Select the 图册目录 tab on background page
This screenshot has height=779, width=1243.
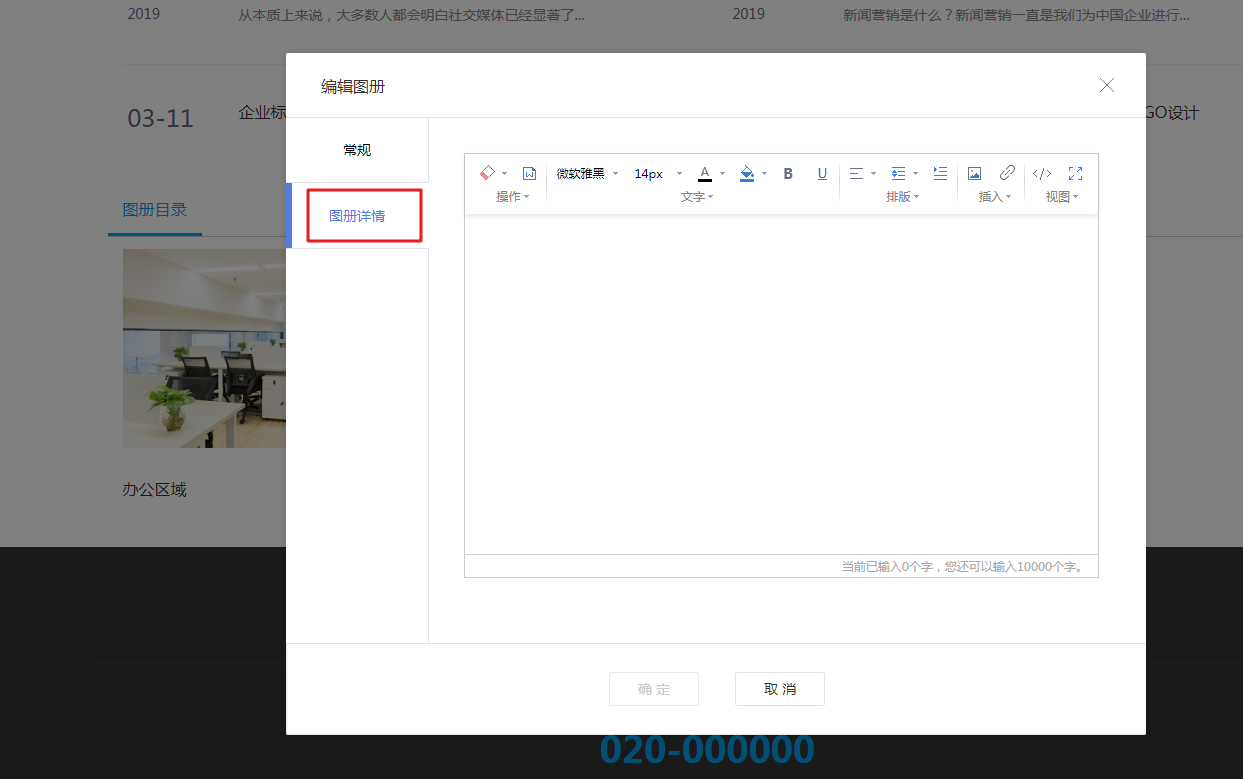[x=155, y=210]
